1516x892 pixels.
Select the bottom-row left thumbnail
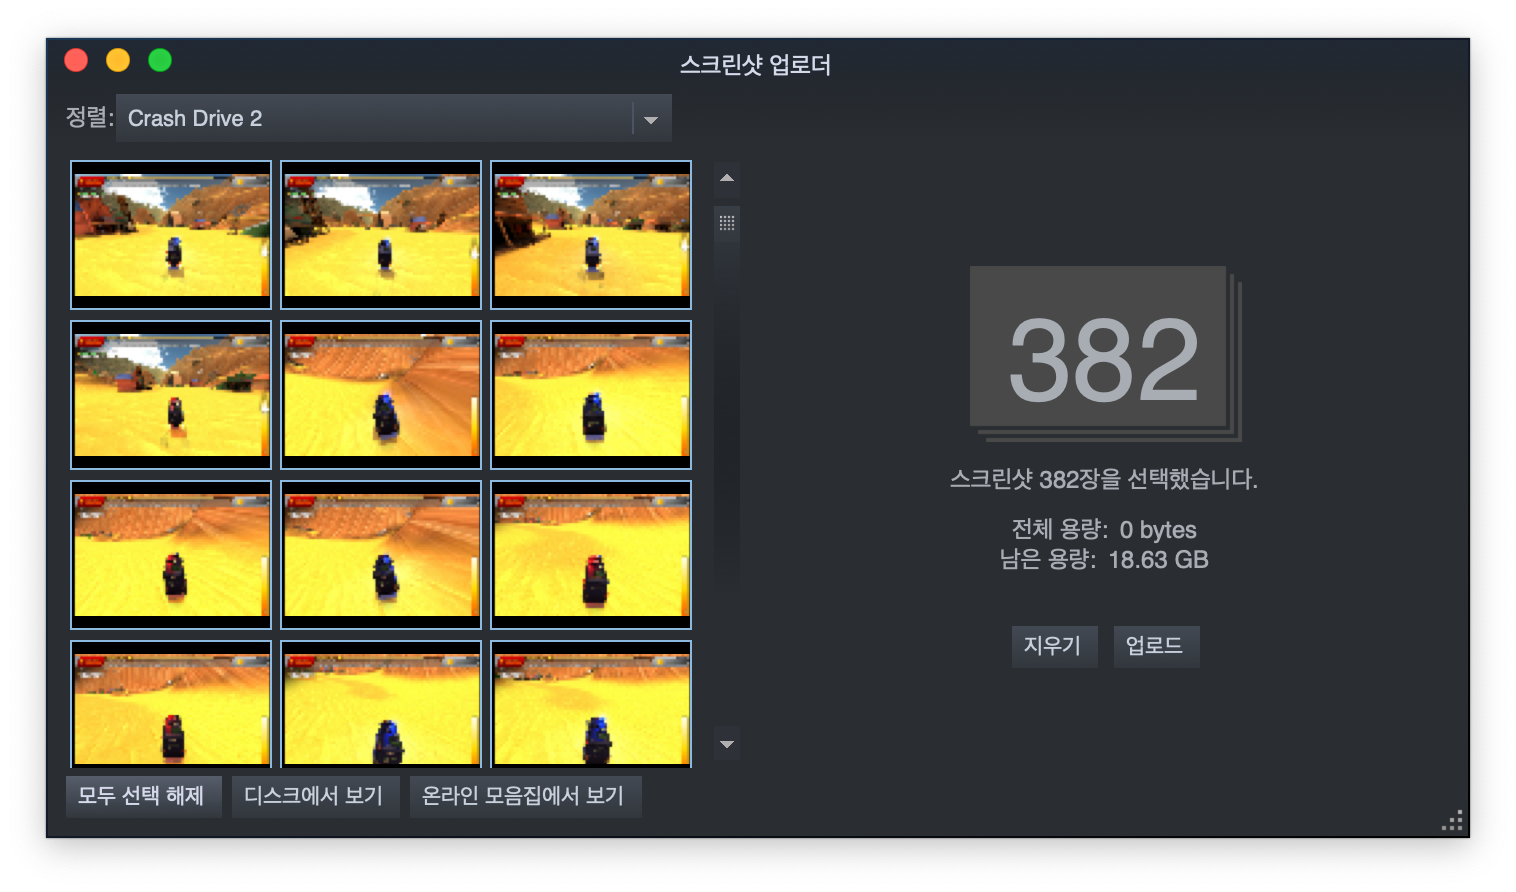tap(171, 704)
